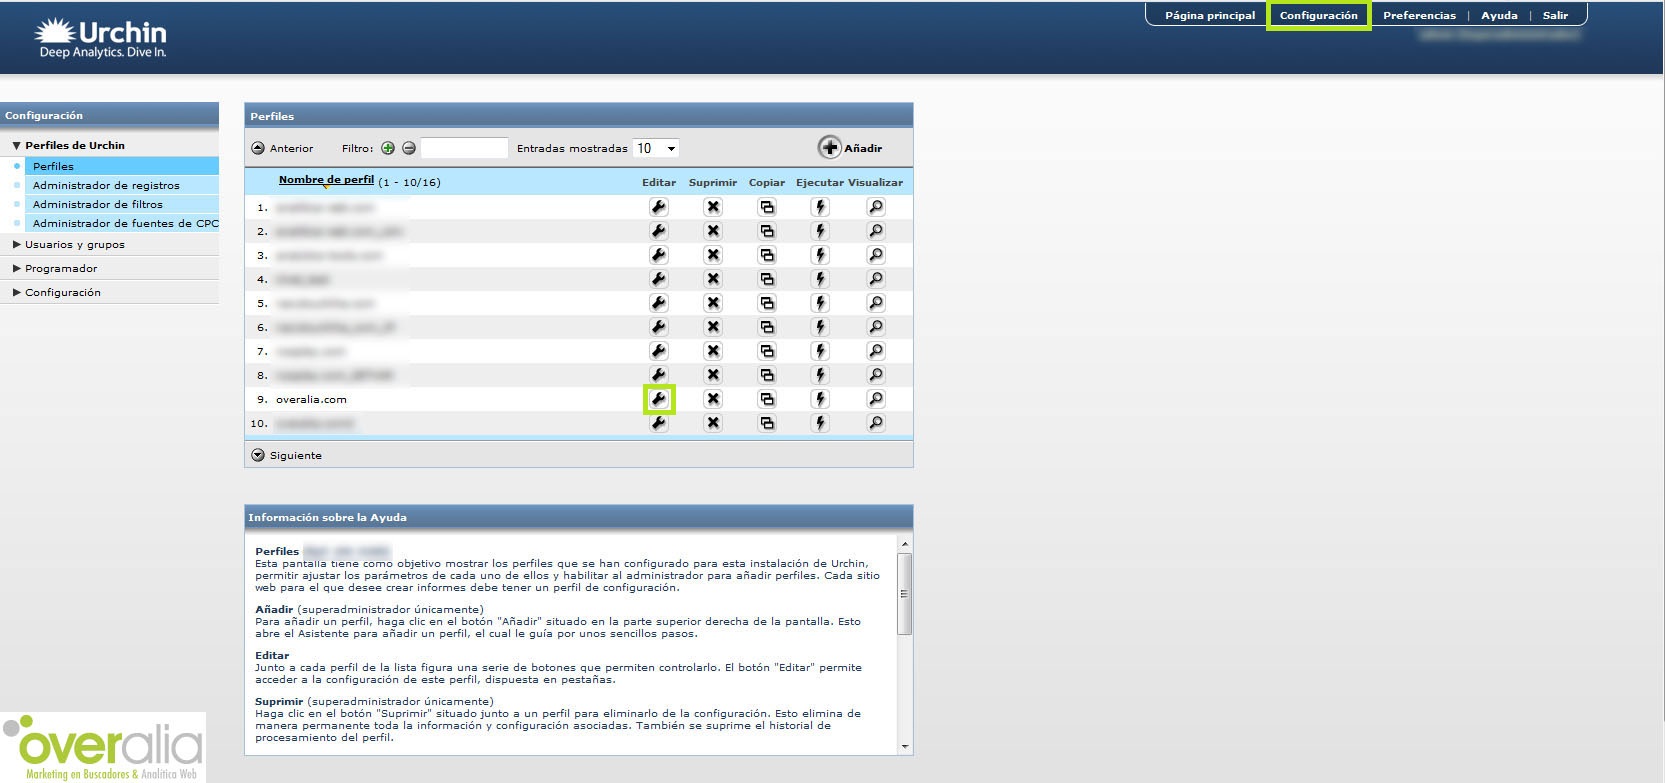The image size is (1665, 783).
Task: Delete the overalia.com profile using Suprimir icon
Action: point(712,399)
